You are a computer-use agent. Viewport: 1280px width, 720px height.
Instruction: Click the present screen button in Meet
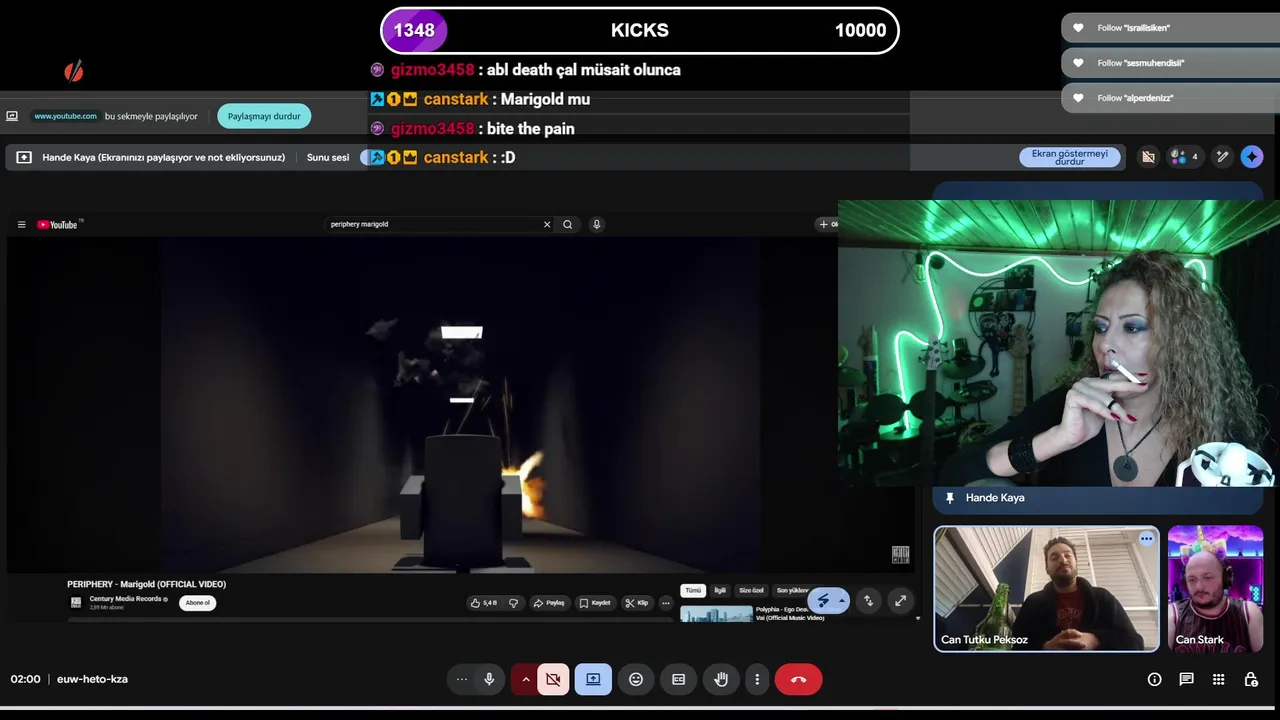(593, 679)
